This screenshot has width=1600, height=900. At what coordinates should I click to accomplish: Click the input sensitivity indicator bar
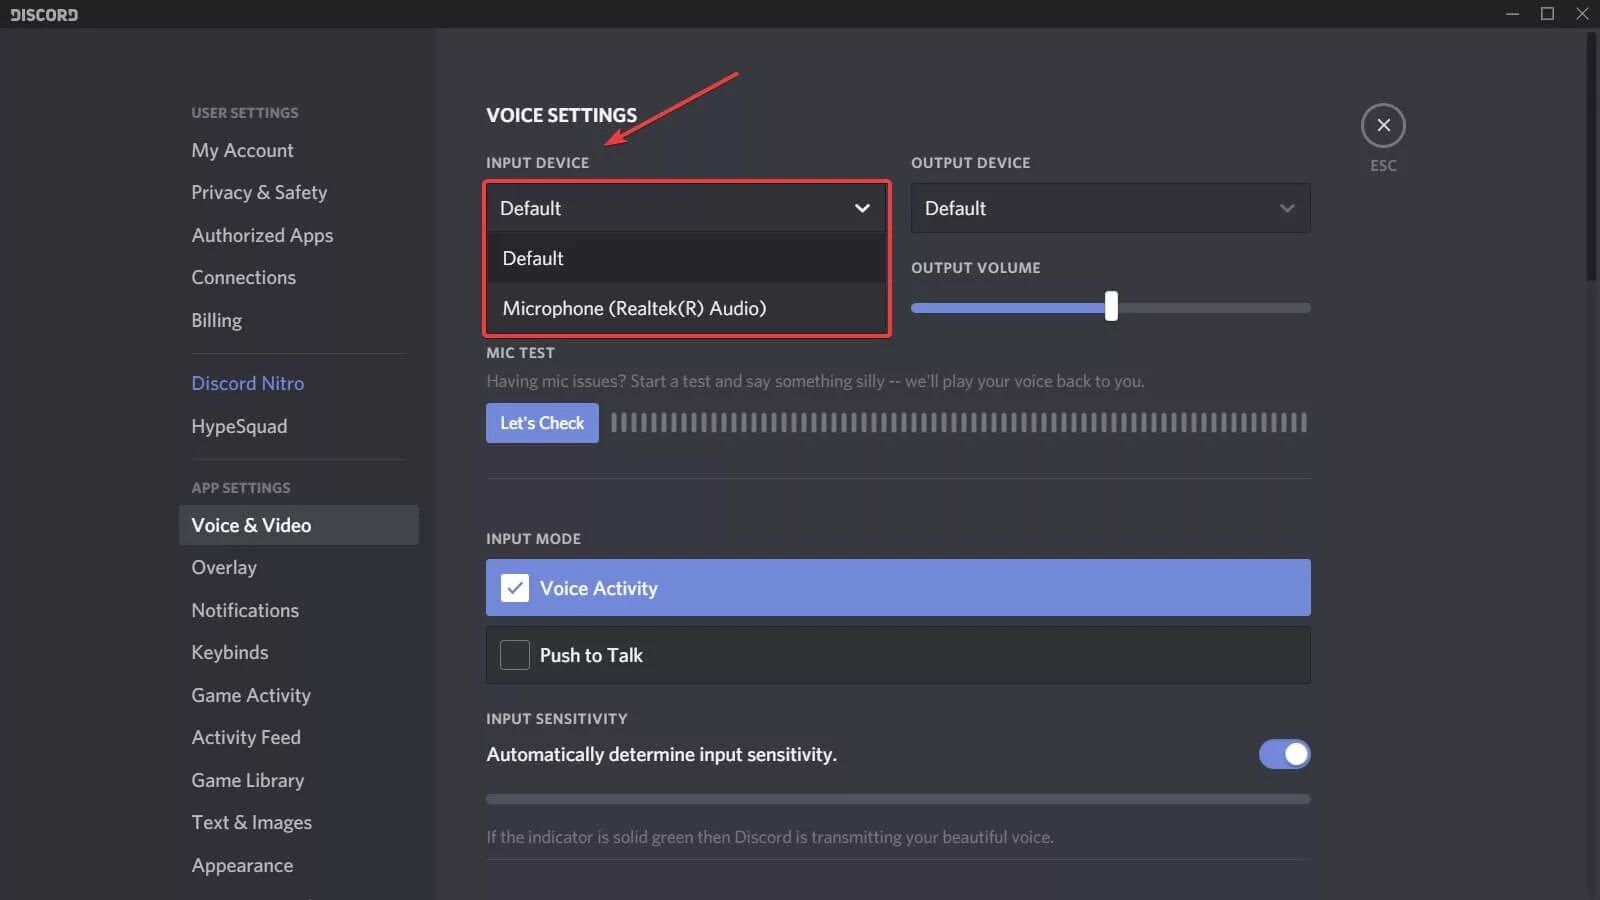pos(898,799)
